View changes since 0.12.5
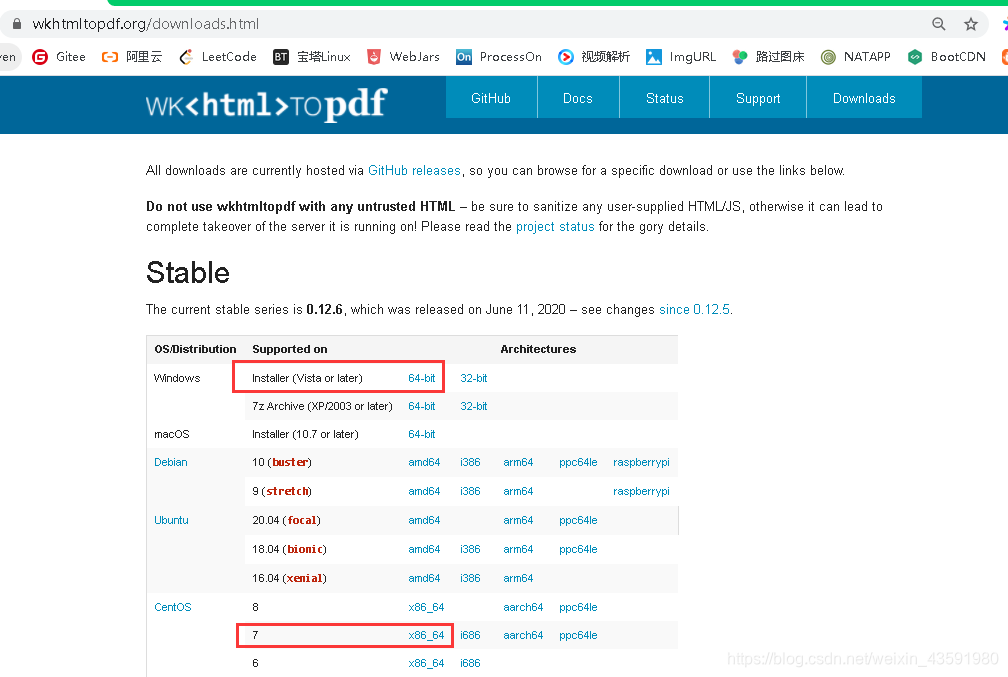The height and width of the screenshot is (677, 1008). (x=694, y=310)
